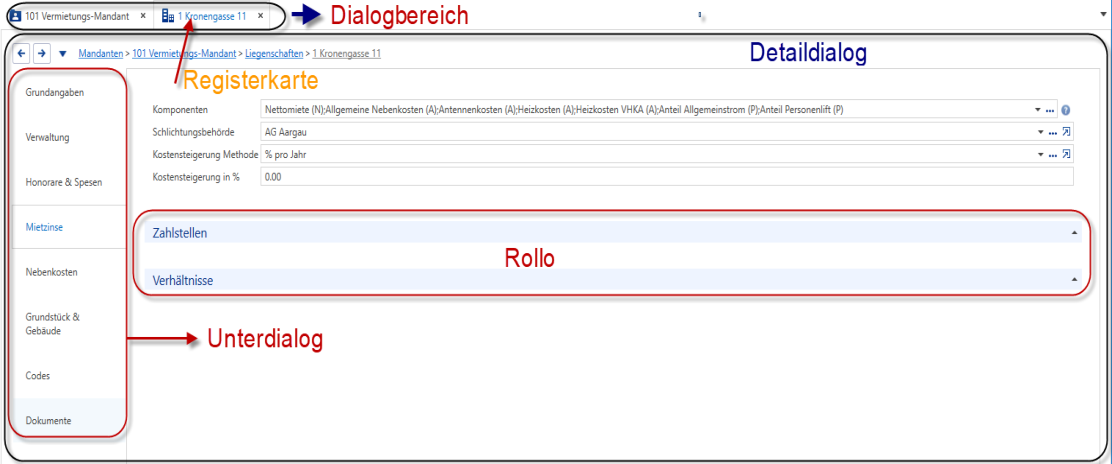
Task: Click the Kostensteigerung Methode label
Action: (x=205, y=154)
